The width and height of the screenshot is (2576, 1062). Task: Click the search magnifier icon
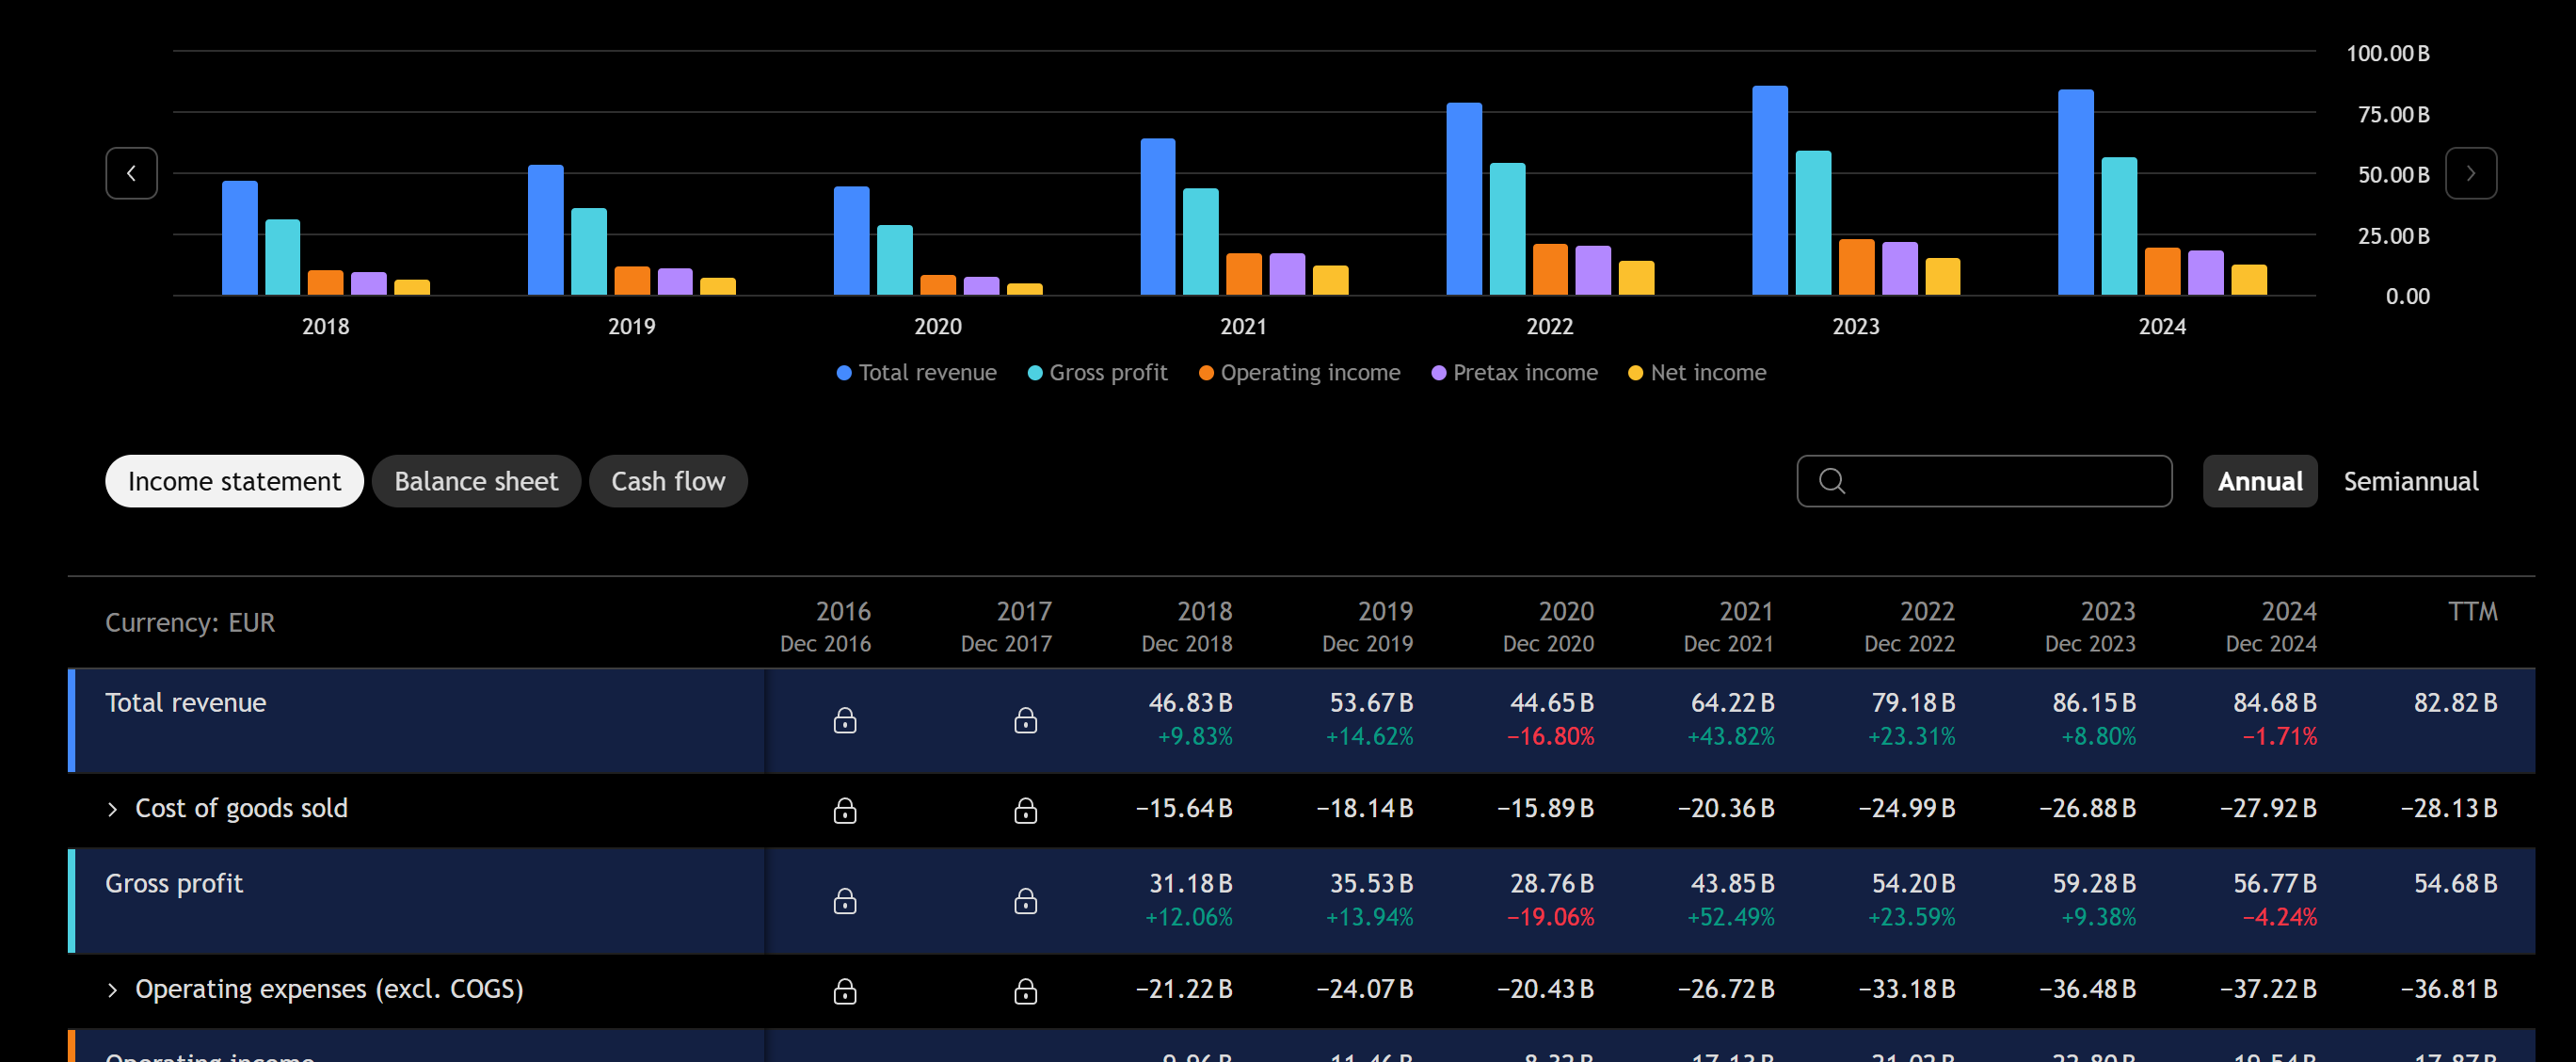pos(1831,481)
